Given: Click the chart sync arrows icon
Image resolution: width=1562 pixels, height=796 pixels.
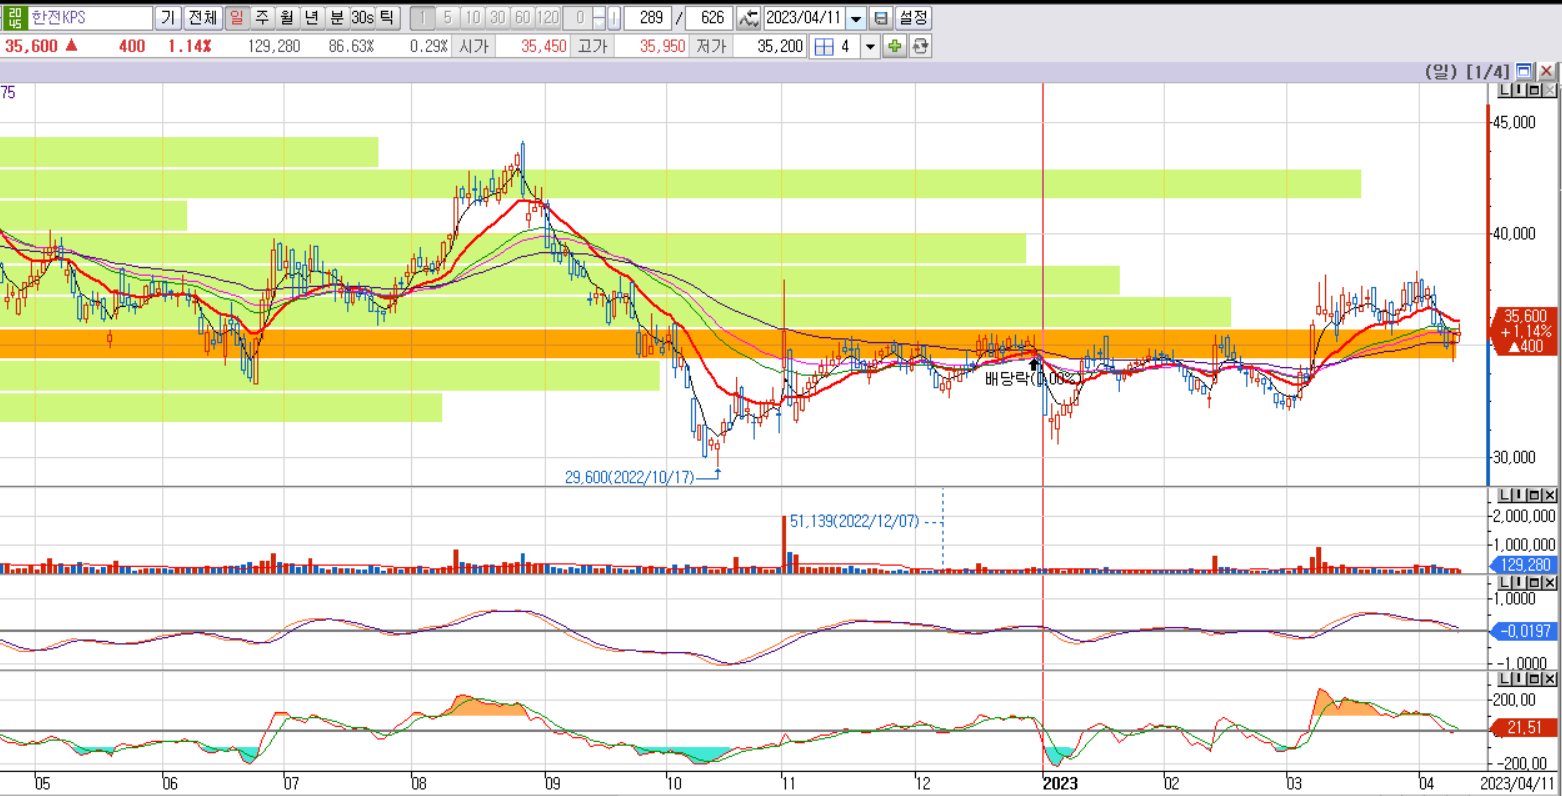Looking at the screenshot, I should coord(749,18).
